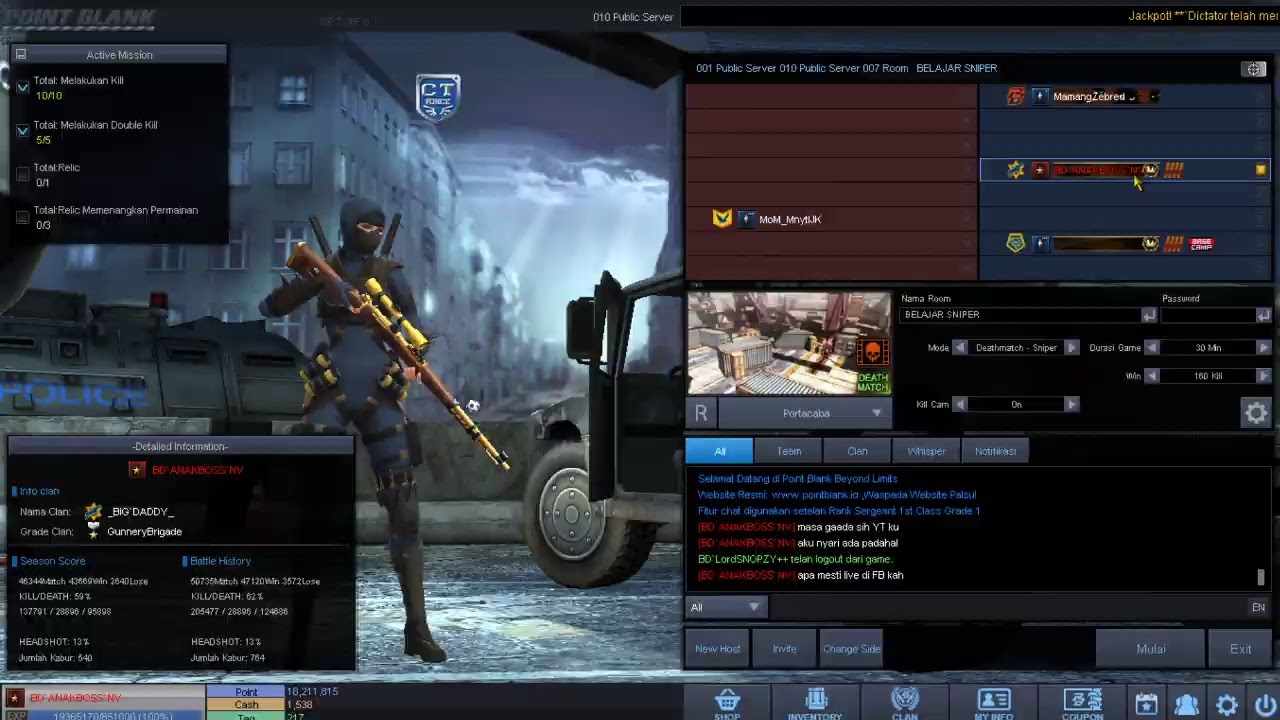
Task: Click the R random map button
Action: point(701,413)
